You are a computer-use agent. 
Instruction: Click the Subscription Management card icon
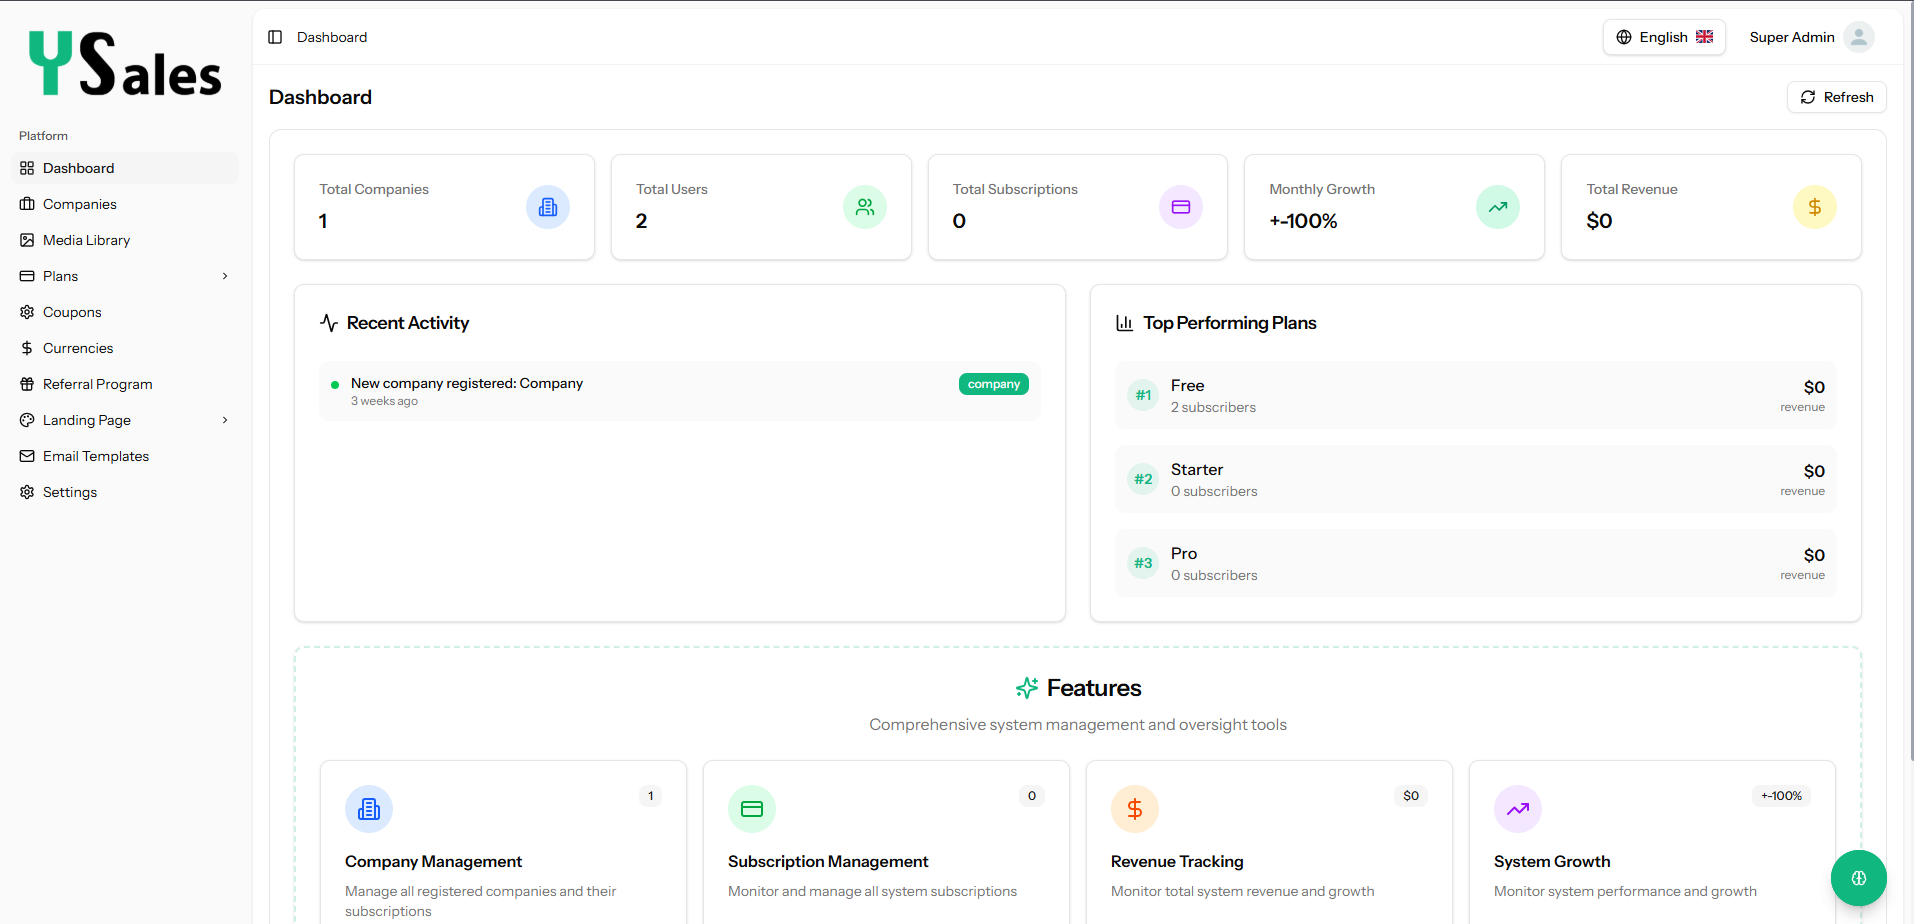coord(752,809)
